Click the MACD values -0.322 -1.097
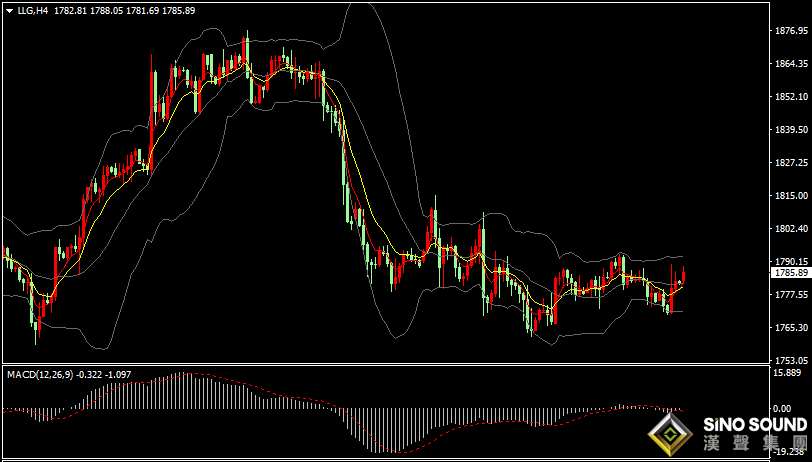 tap(109, 374)
